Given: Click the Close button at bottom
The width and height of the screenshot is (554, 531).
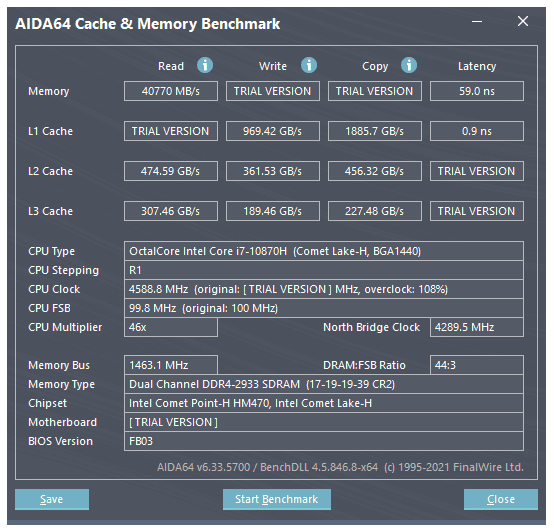Looking at the screenshot, I should (x=501, y=499).
